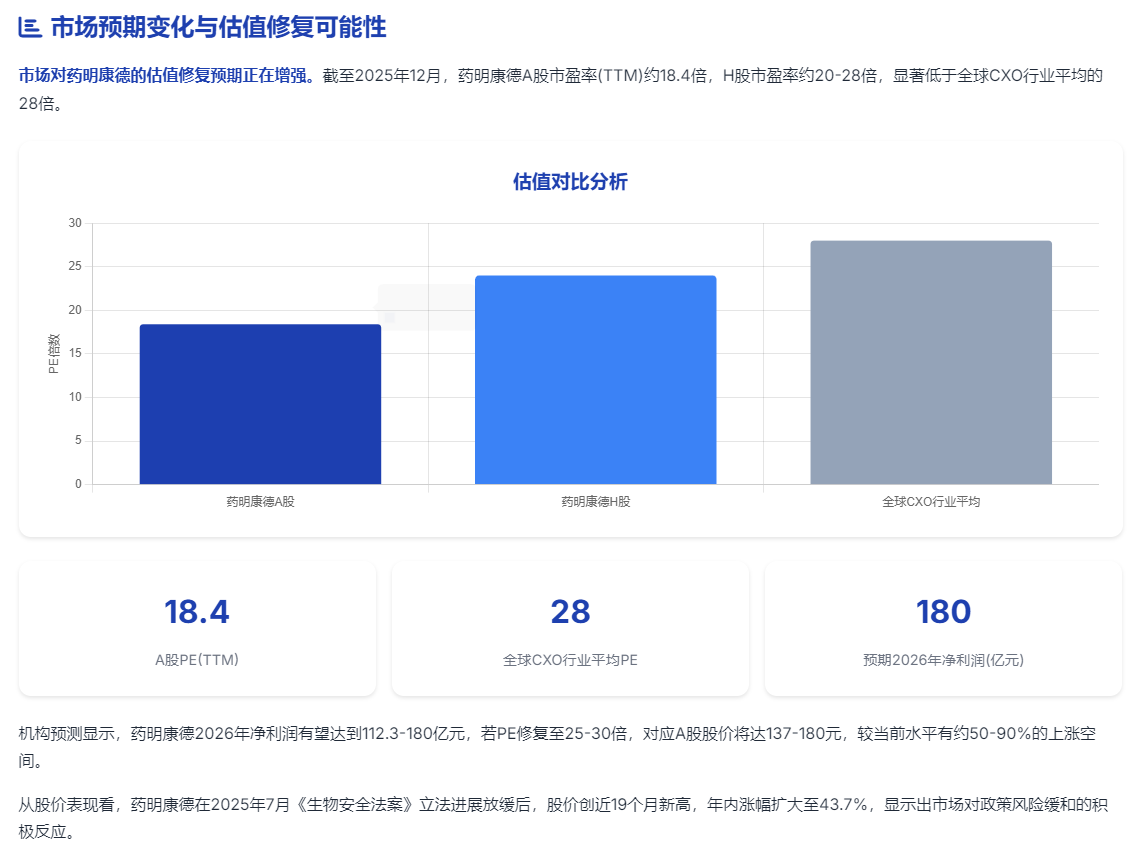Click the y-axis value 5

pos(79,440)
